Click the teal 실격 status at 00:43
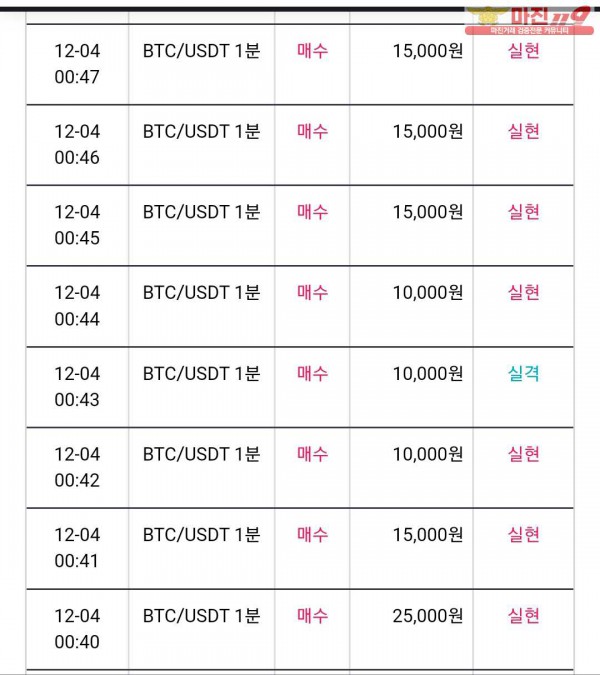The height and width of the screenshot is (675, 600). click(523, 373)
